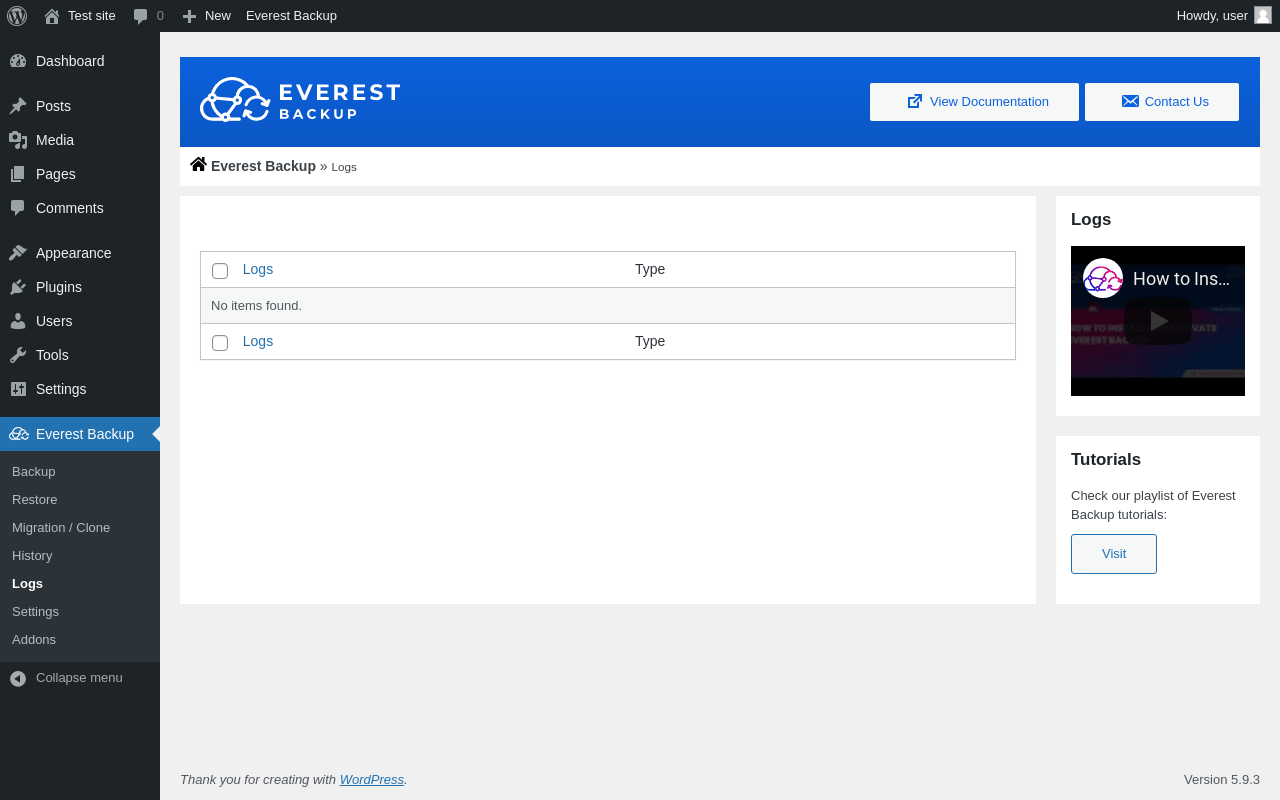Click the Settings sliders icon in sidebar

click(18, 389)
